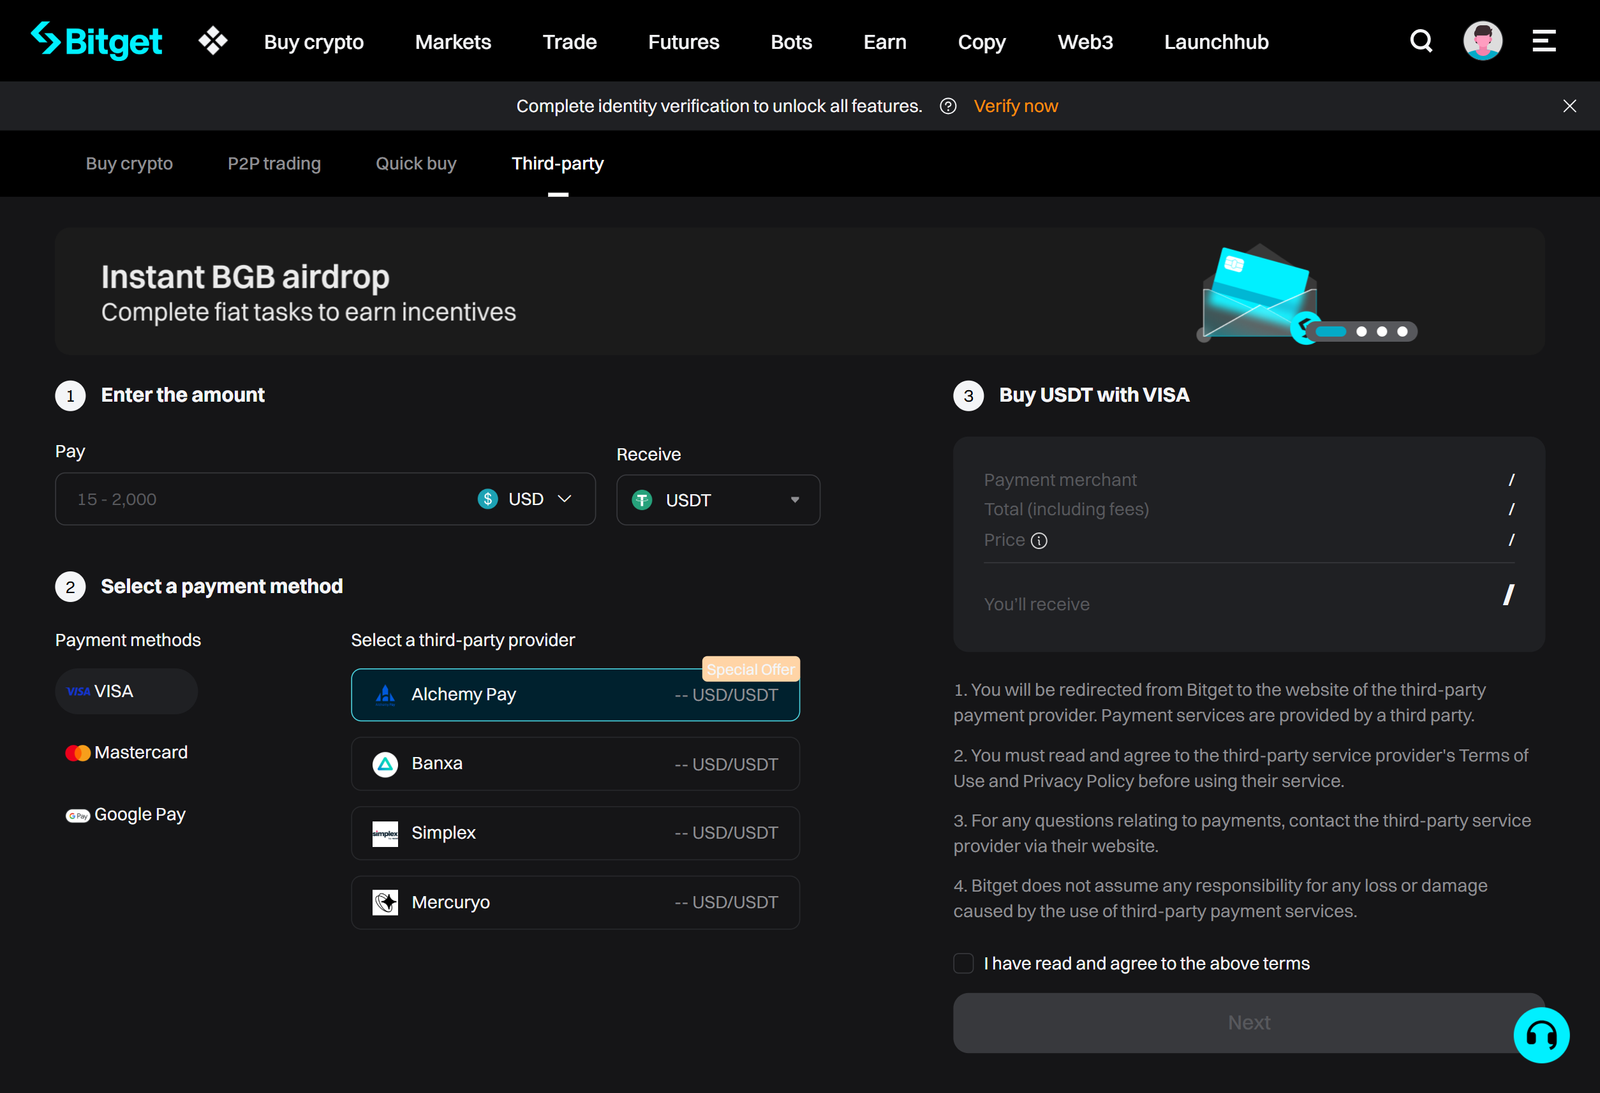Screen dimensions: 1600x1093
Task: Click the Price info icon
Action: pyautogui.click(x=1039, y=541)
